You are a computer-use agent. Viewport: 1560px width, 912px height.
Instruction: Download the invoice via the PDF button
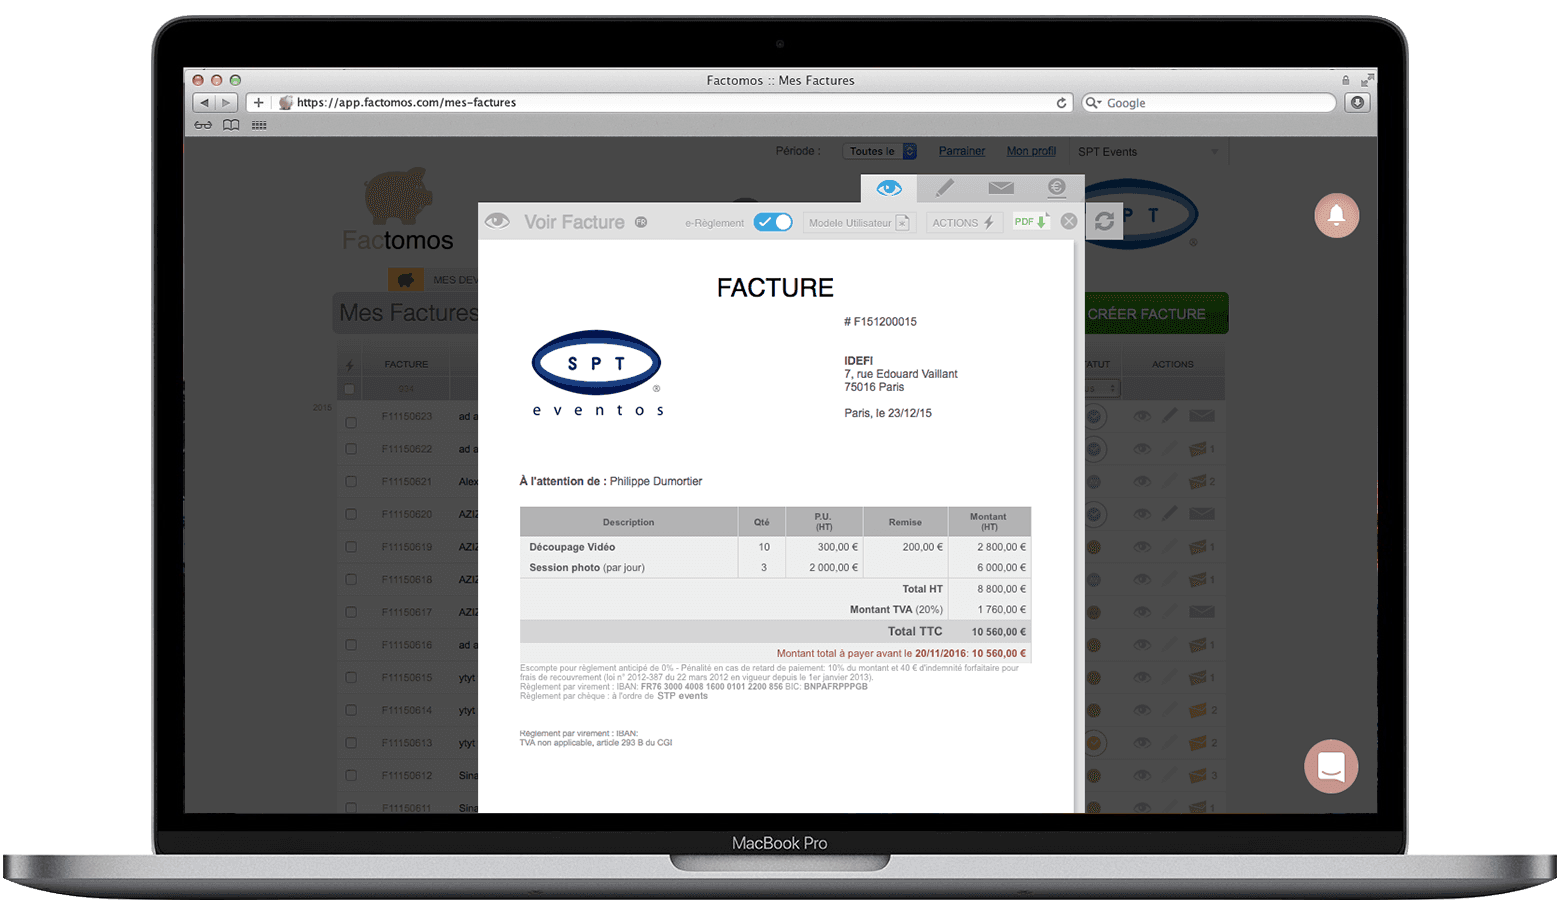1031,222
